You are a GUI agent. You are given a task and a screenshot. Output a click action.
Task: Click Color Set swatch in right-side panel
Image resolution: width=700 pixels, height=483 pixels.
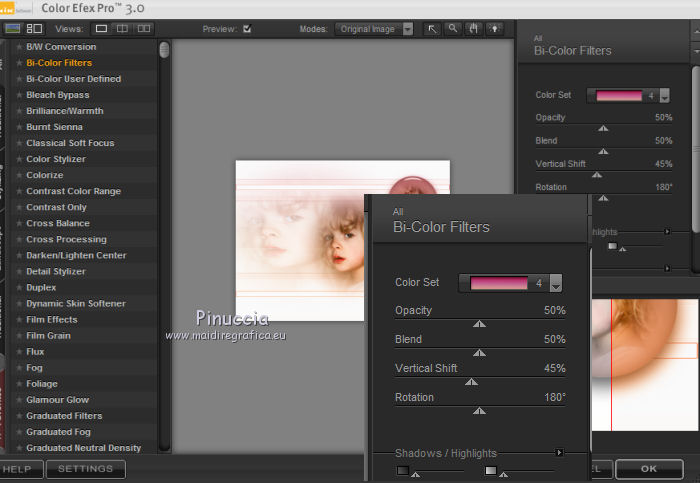tap(619, 96)
